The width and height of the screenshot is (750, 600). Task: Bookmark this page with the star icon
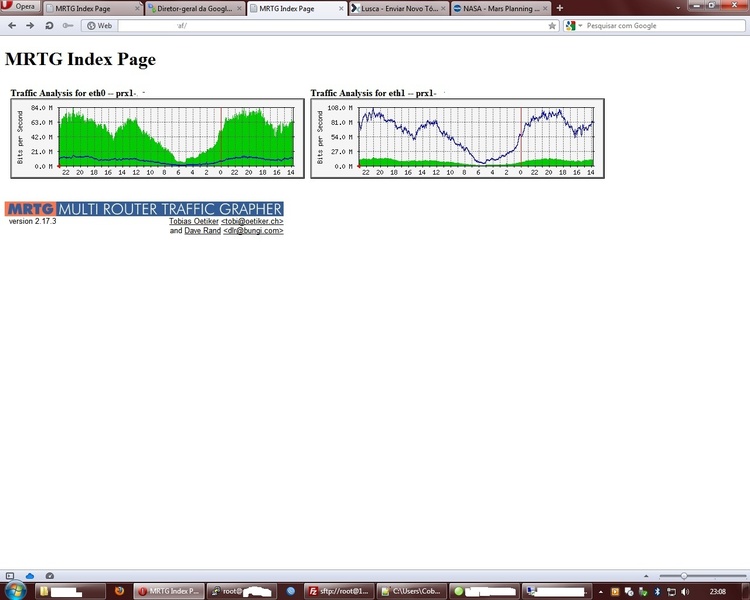pos(552,26)
